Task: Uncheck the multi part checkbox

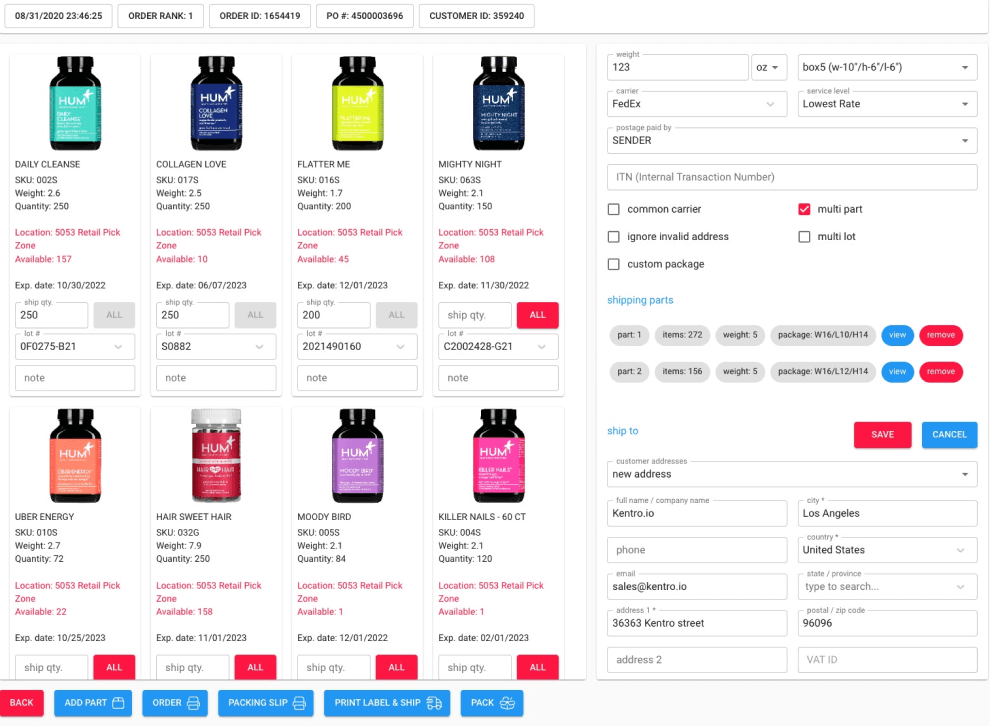Action: [804, 209]
